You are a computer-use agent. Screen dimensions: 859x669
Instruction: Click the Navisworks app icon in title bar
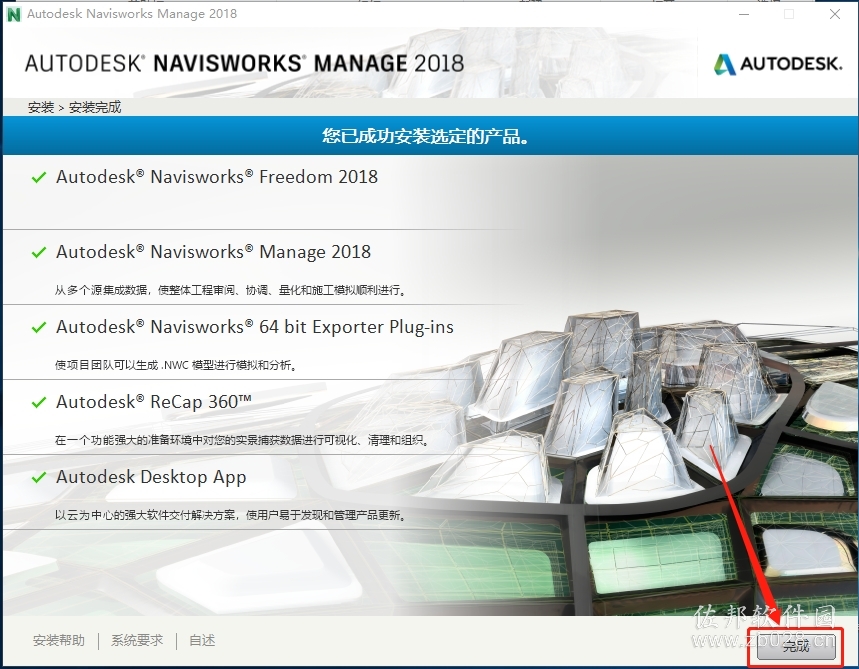tap(13, 14)
